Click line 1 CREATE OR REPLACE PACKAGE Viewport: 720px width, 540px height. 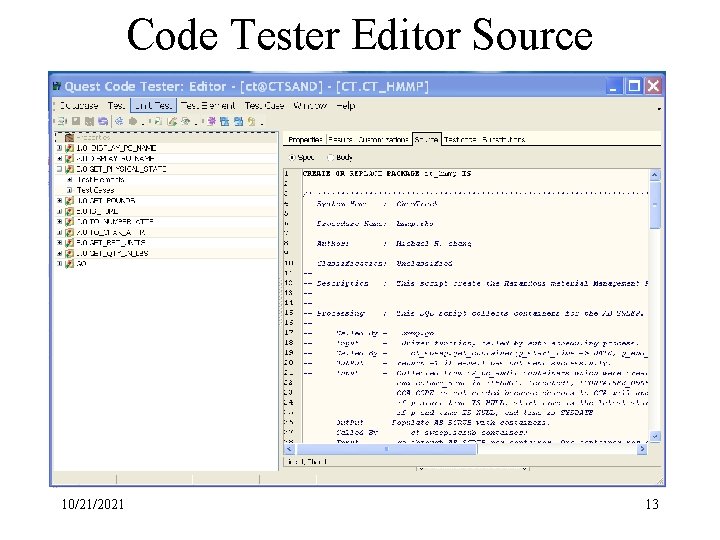point(387,174)
